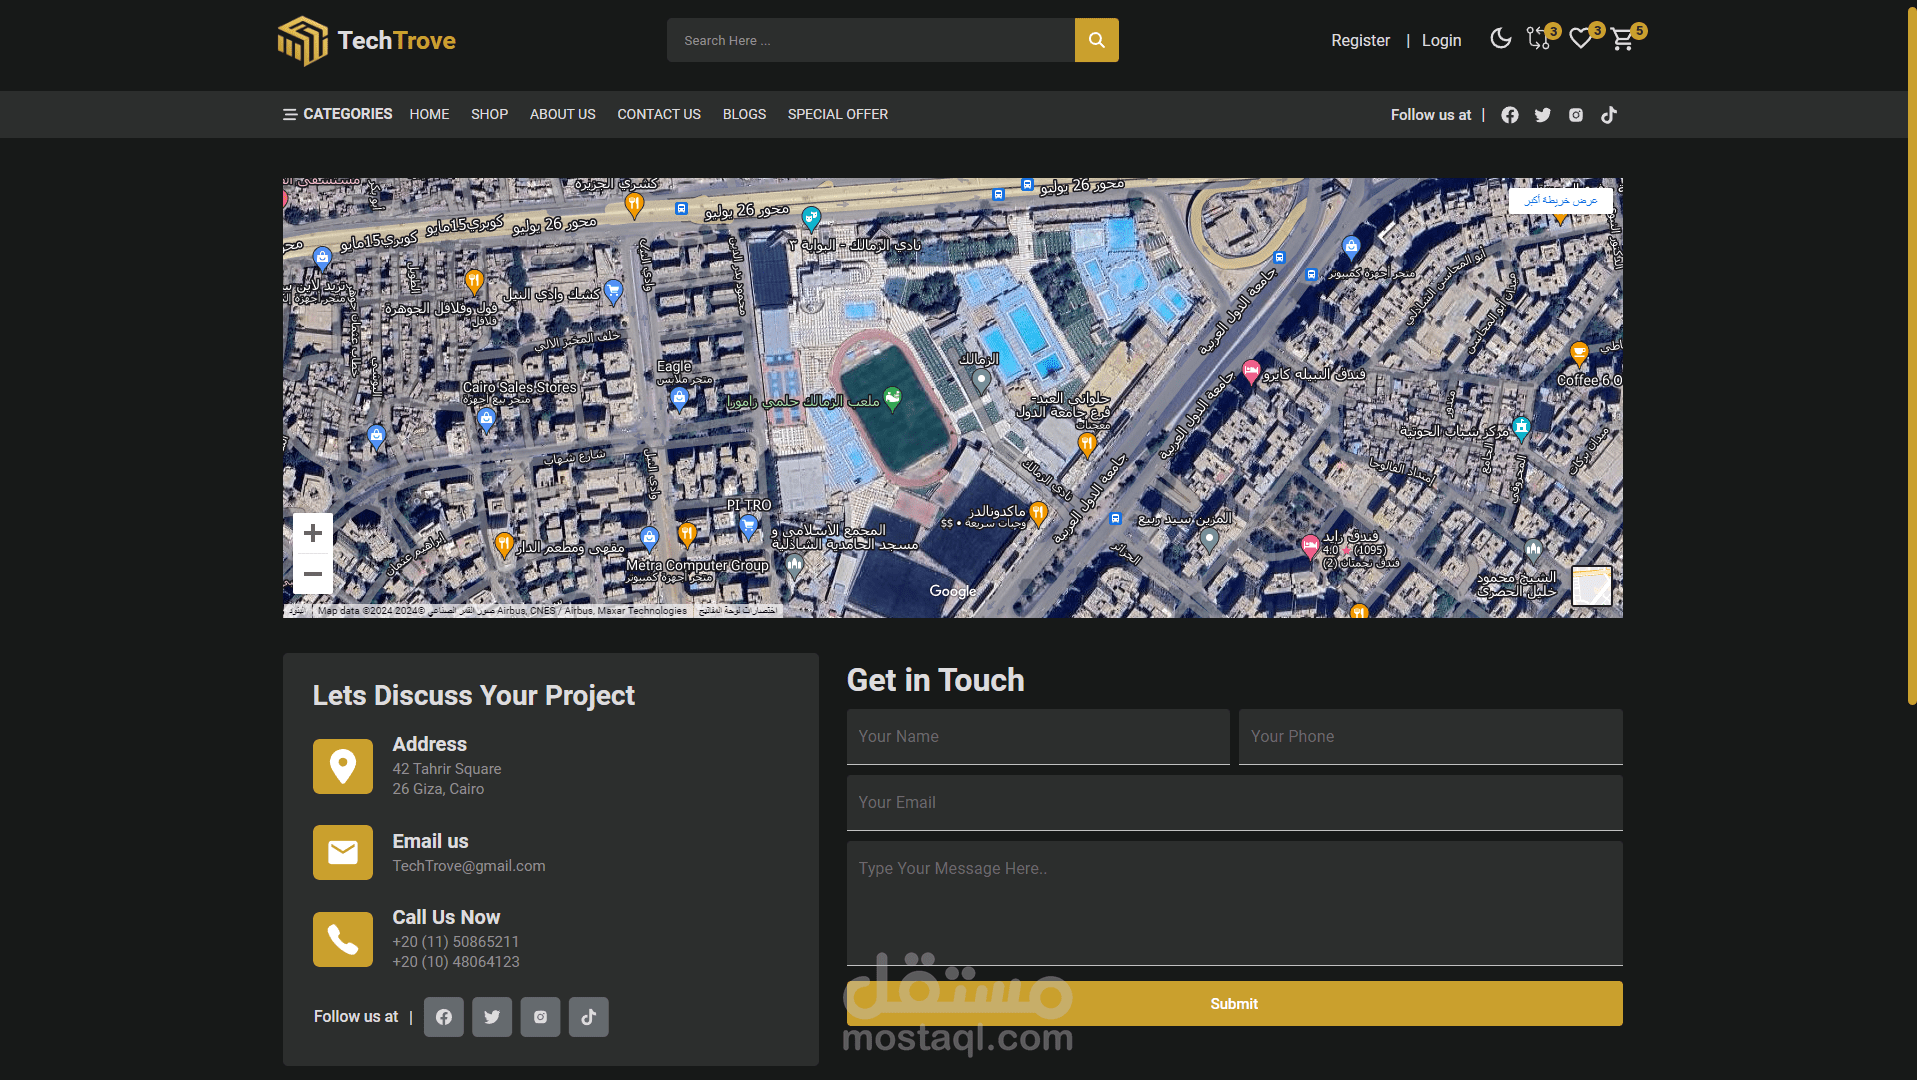Open the About Us page
This screenshot has width=1917, height=1080.
[562, 114]
